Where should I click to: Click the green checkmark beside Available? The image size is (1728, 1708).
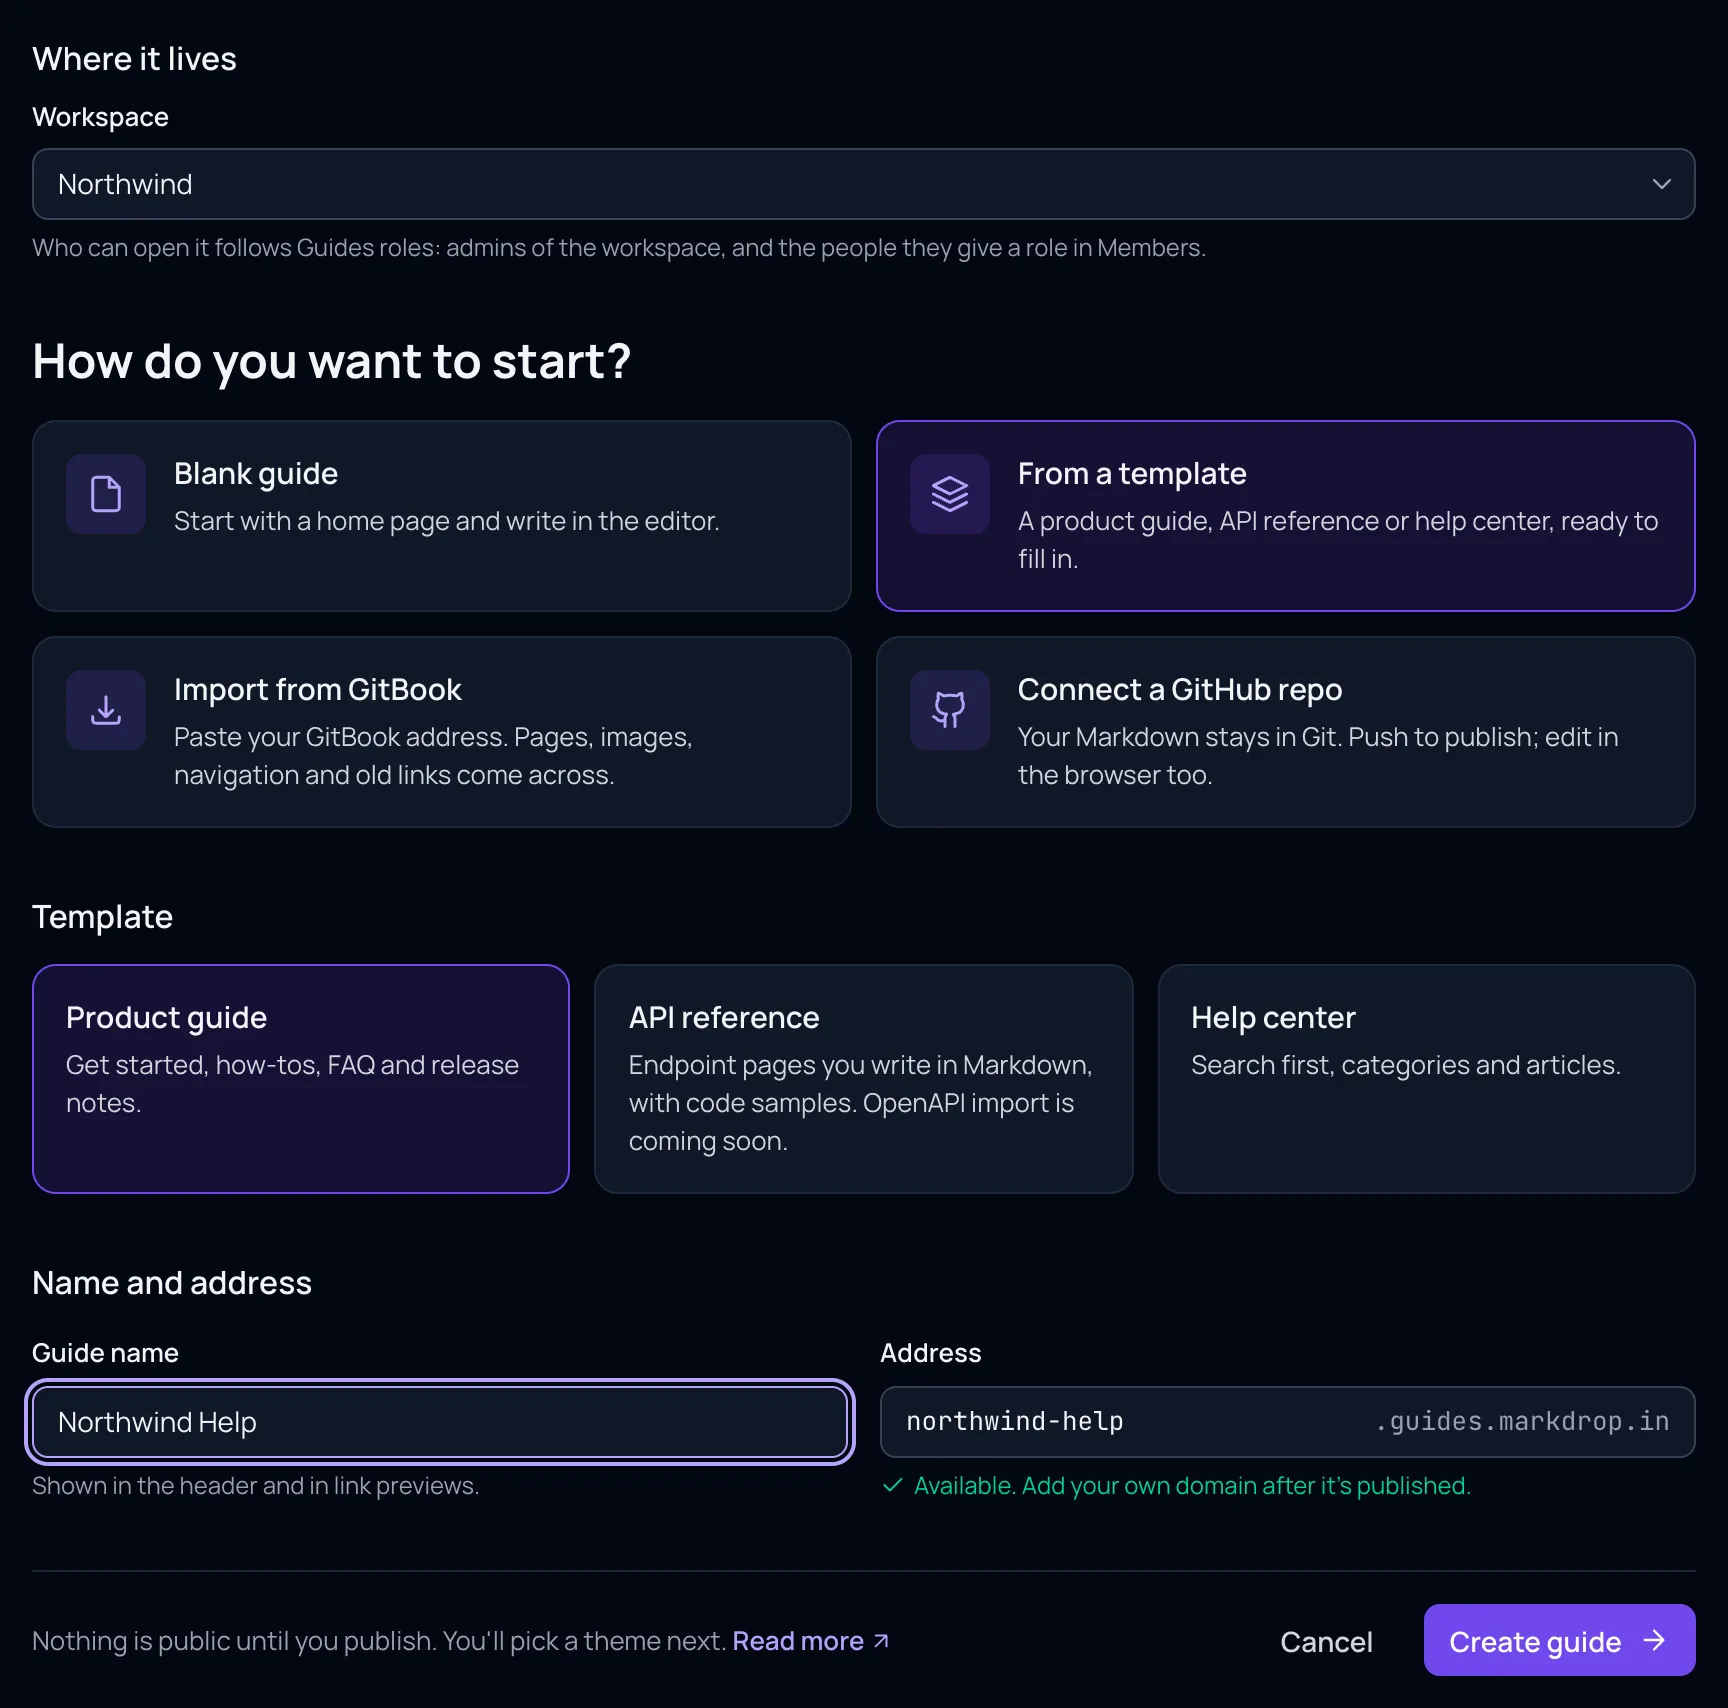pyautogui.click(x=893, y=1485)
